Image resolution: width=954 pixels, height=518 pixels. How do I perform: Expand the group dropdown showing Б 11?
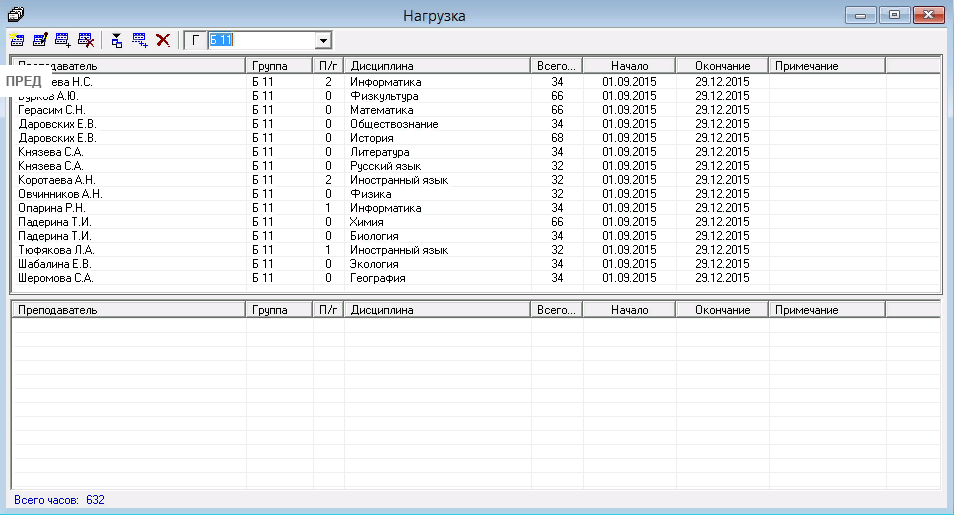tap(323, 40)
